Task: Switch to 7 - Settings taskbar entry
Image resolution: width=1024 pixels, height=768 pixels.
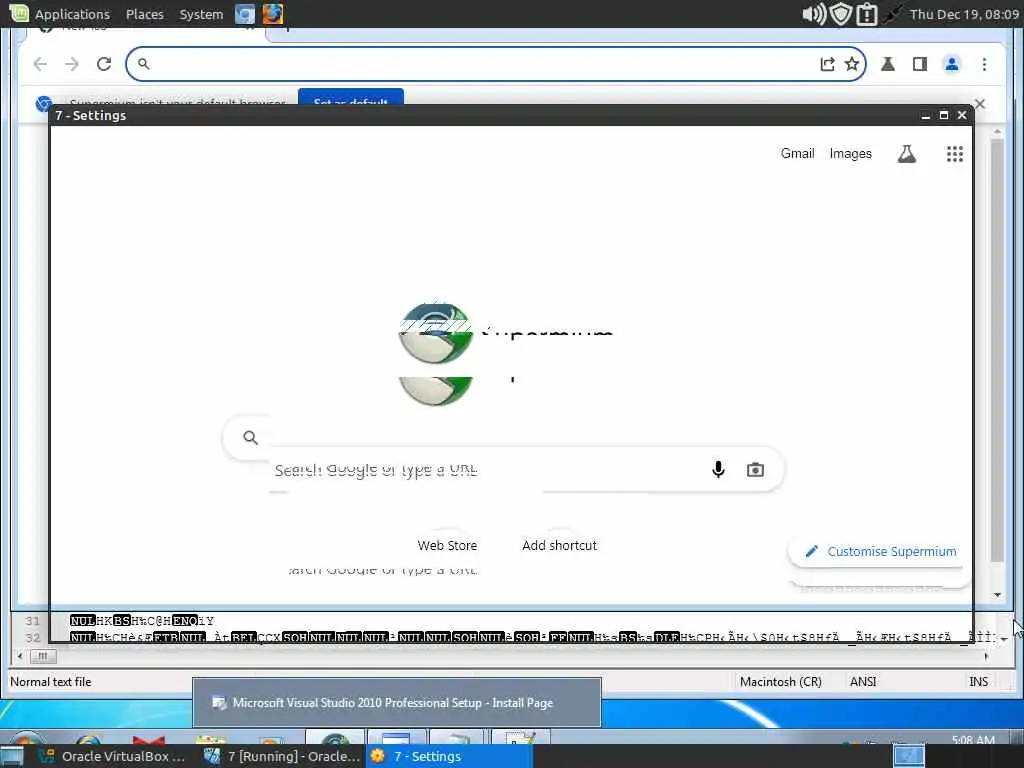Action: point(449,756)
